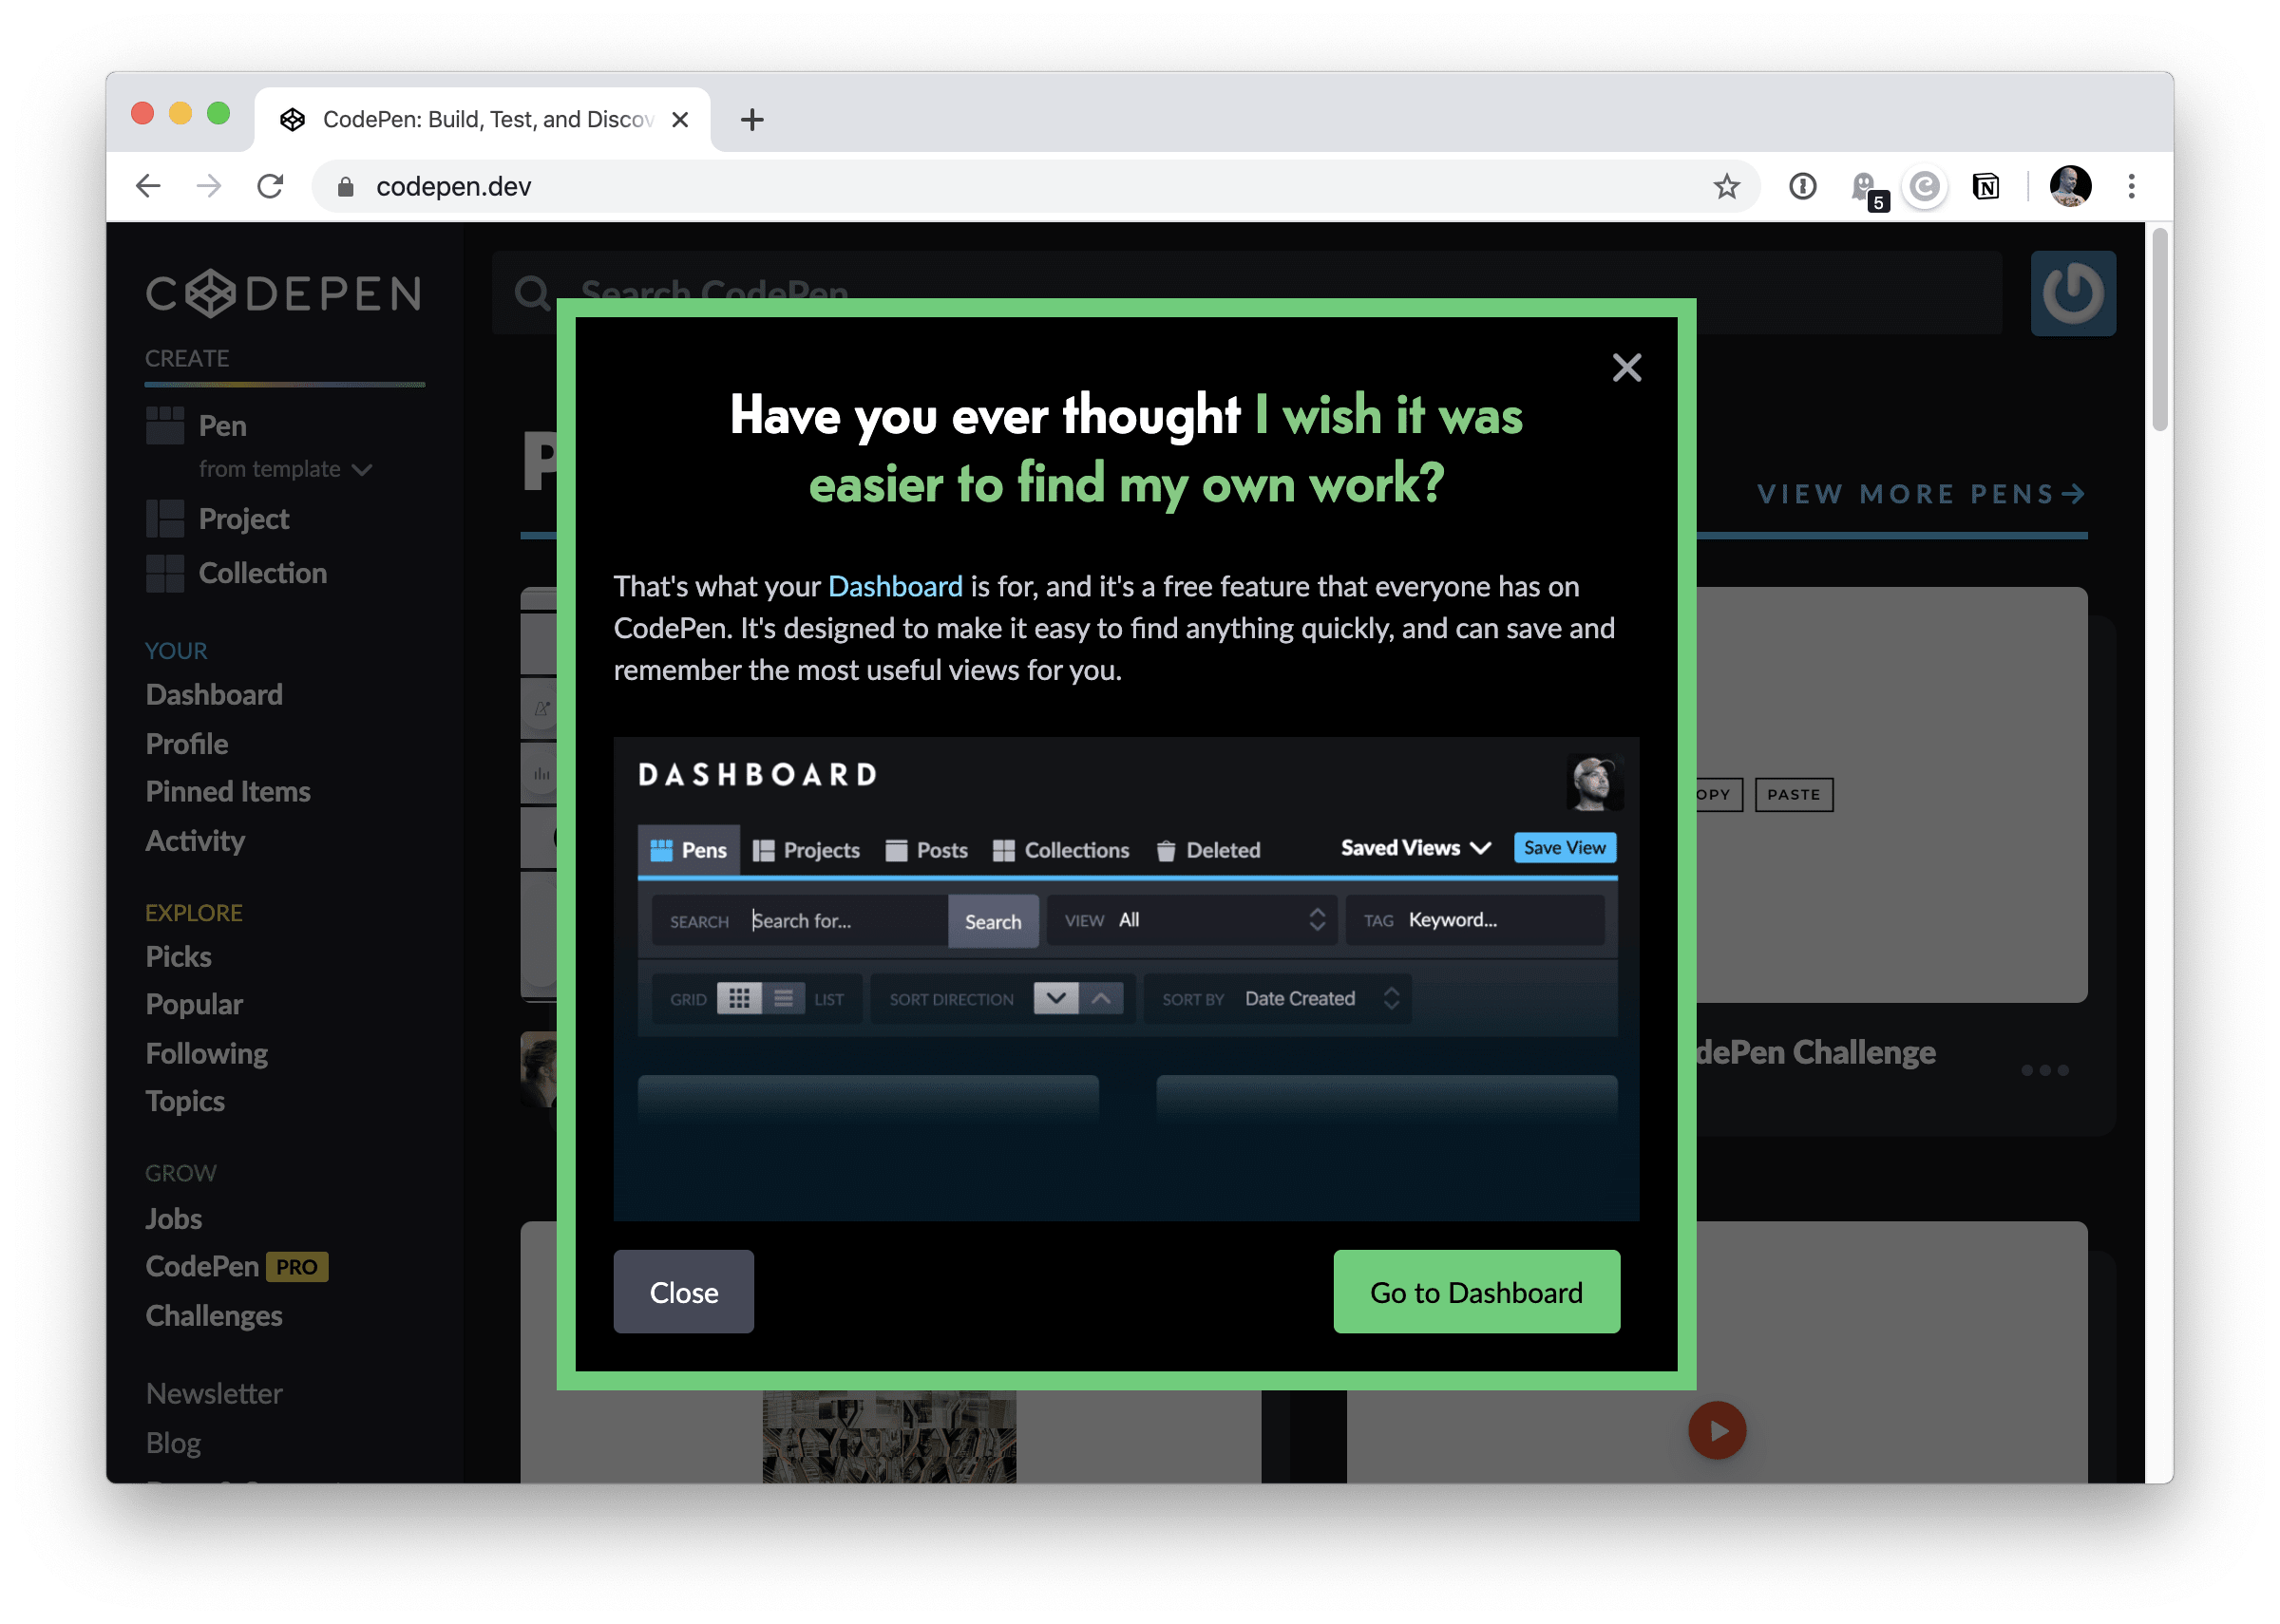
Task: Click the magnifying glass in the search bar
Action: click(531, 292)
